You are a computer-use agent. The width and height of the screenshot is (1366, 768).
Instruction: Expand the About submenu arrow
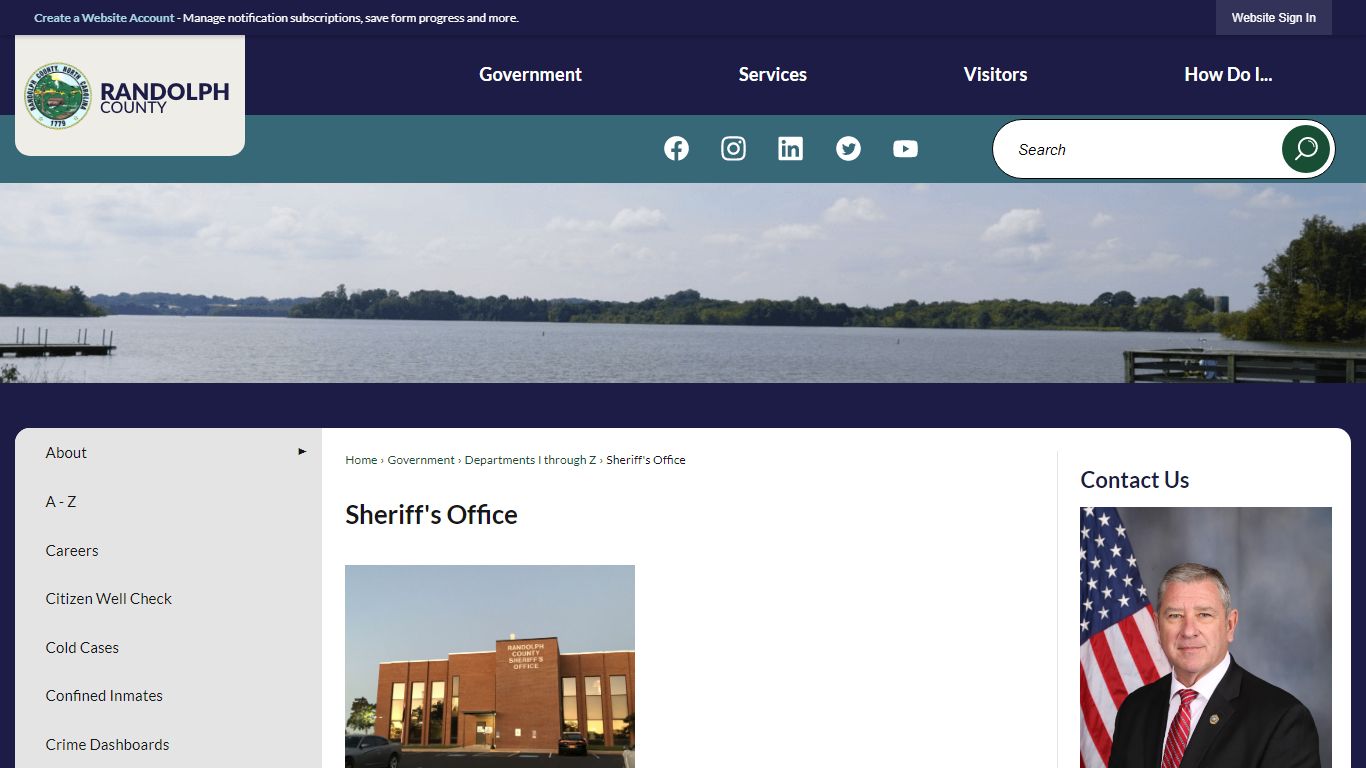[x=302, y=452]
